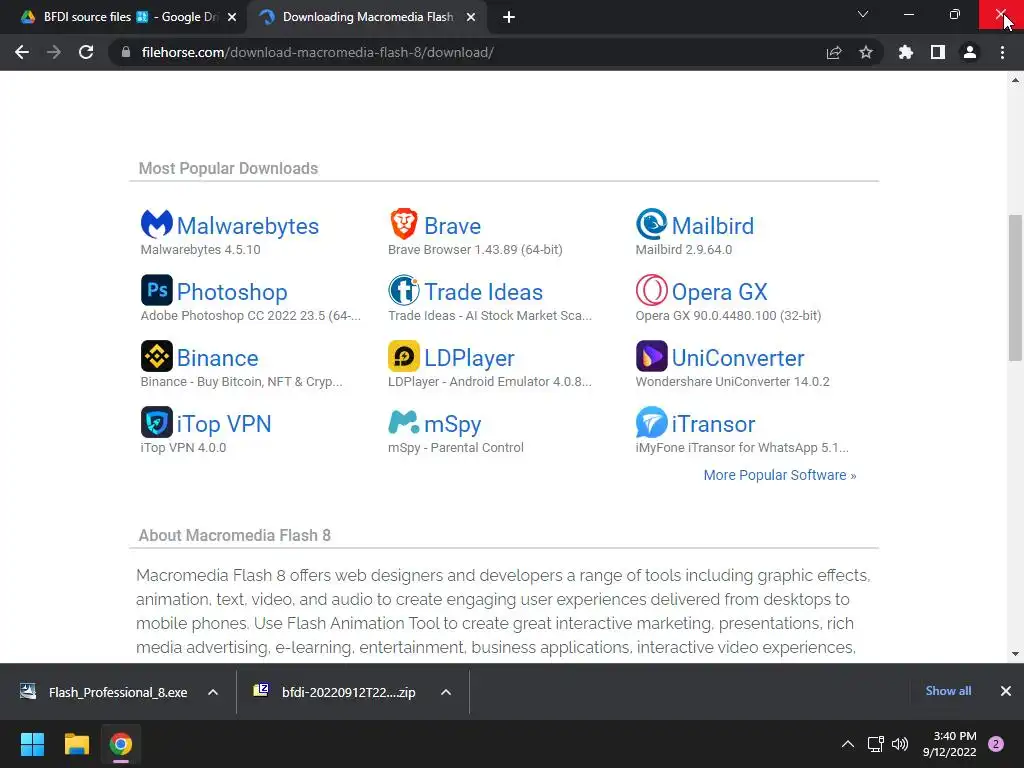Show hidden system tray icons
The height and width of the screenshot is (768, 1024).
[848, 744]
